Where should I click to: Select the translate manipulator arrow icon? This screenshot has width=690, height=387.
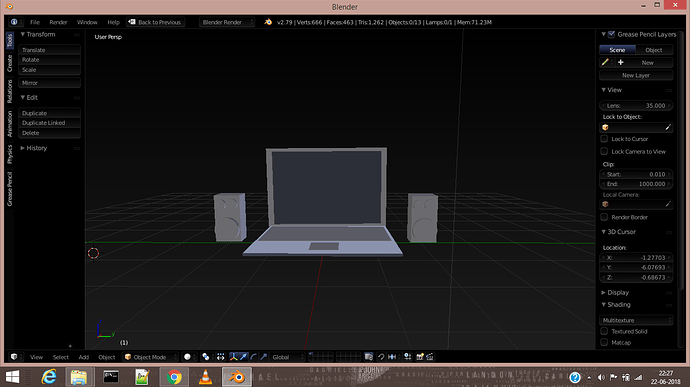[x=243, y=357]
